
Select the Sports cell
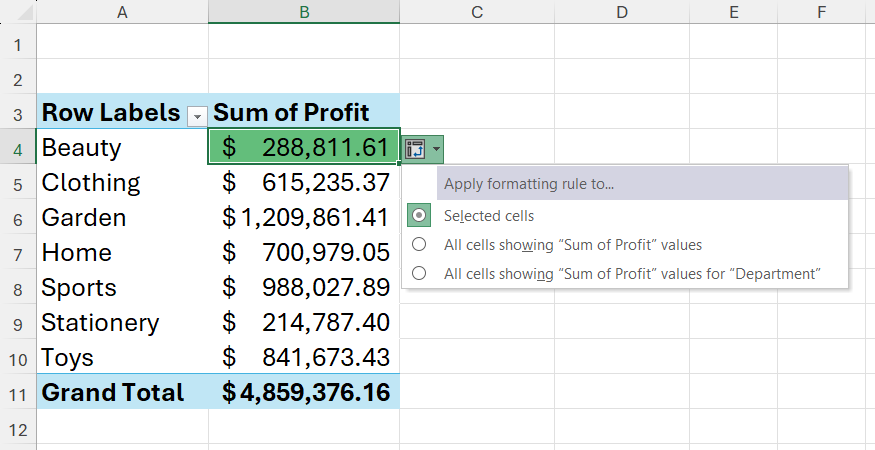point(122,286)
